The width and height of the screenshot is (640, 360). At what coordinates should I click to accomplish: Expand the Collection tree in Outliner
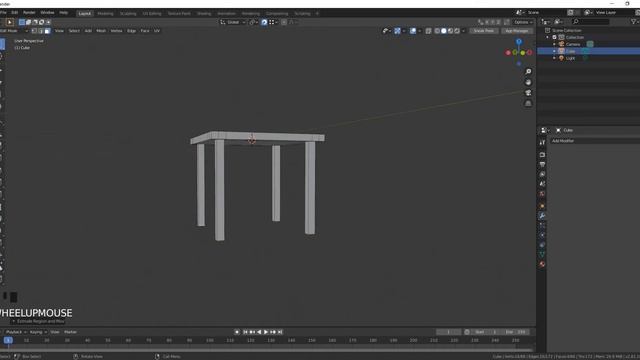pos(548,37)
